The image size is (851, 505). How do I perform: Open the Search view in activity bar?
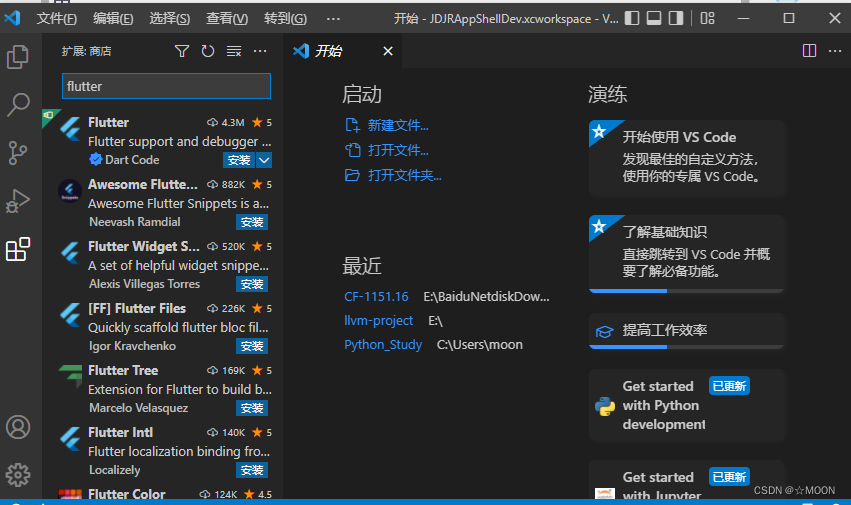[x=18, y=104]
